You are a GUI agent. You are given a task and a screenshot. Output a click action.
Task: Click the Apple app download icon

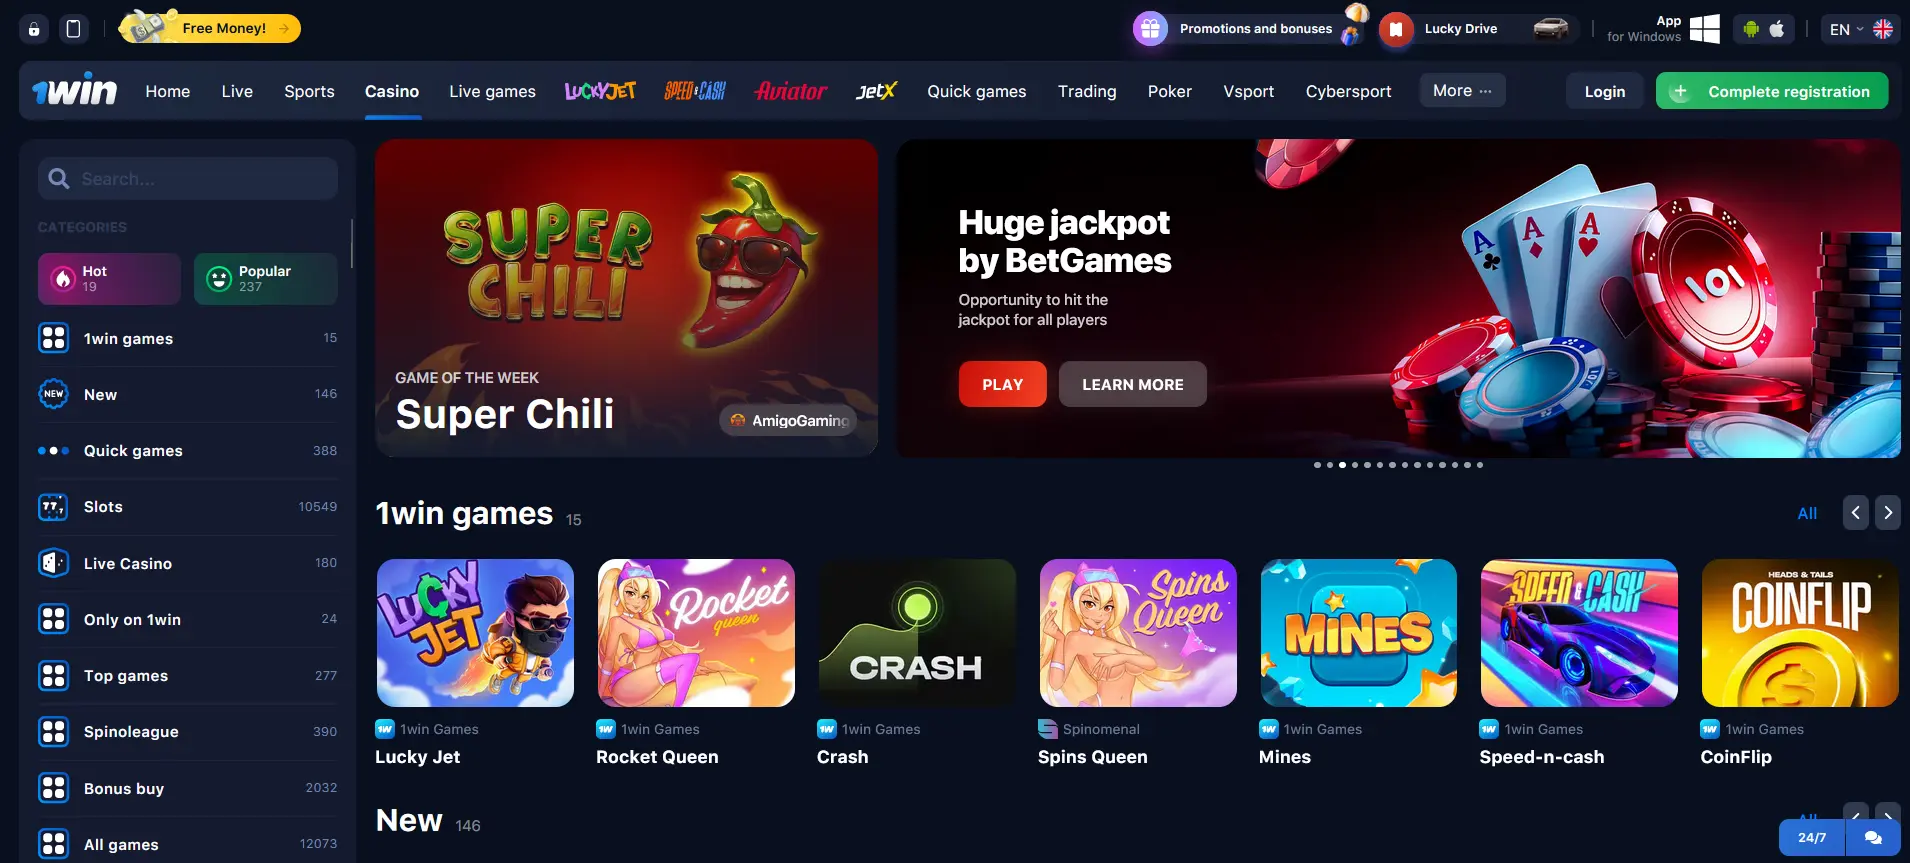click(x=1777, y=29)
